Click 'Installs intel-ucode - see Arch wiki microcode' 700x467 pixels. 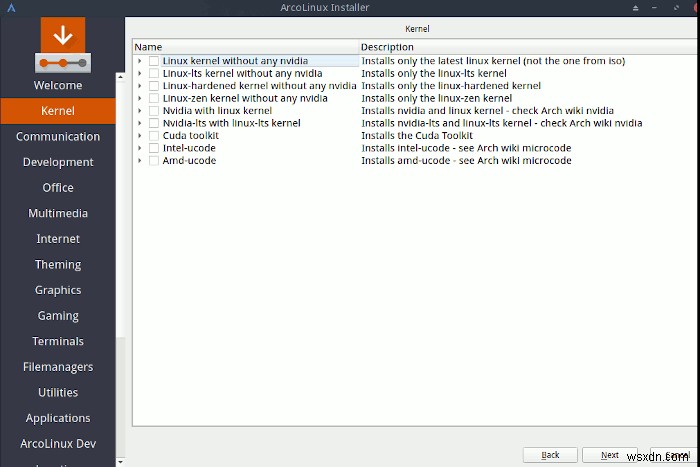click(x=467, y=148)
